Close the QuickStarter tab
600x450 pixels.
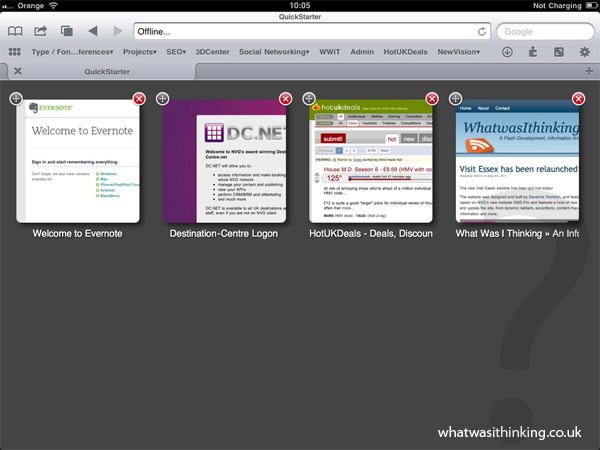(x=18, y=71)
